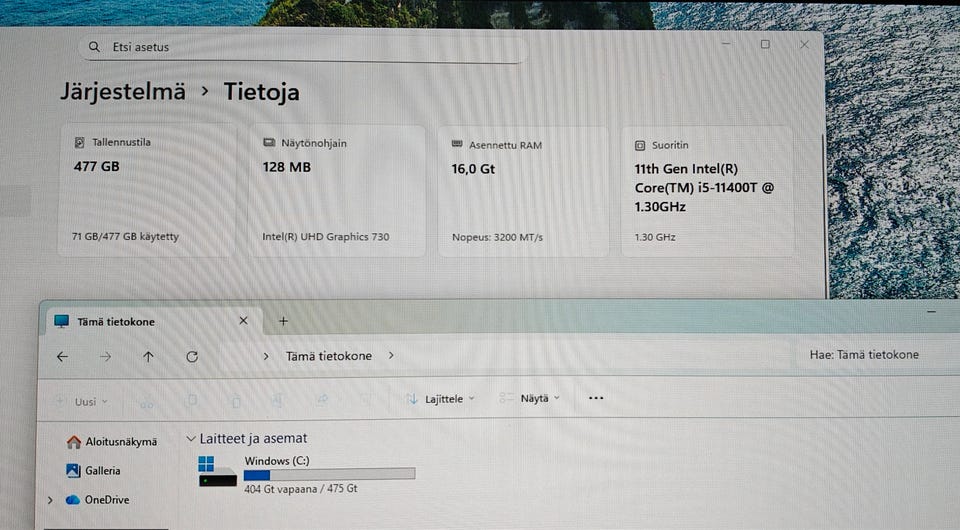Select Aloitusnäkymä in the Explorer sidebar

coord(112,441)
